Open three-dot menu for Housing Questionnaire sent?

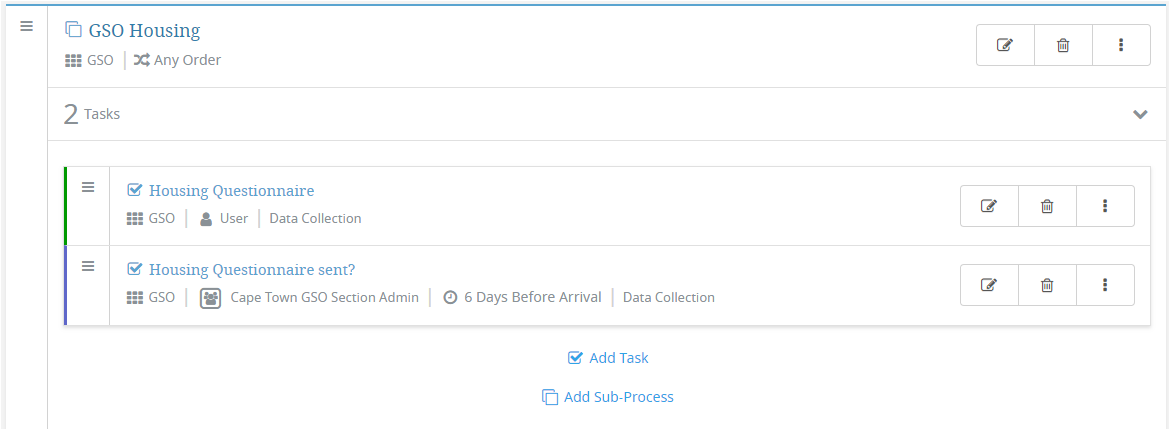click(x=1105, y=284)
